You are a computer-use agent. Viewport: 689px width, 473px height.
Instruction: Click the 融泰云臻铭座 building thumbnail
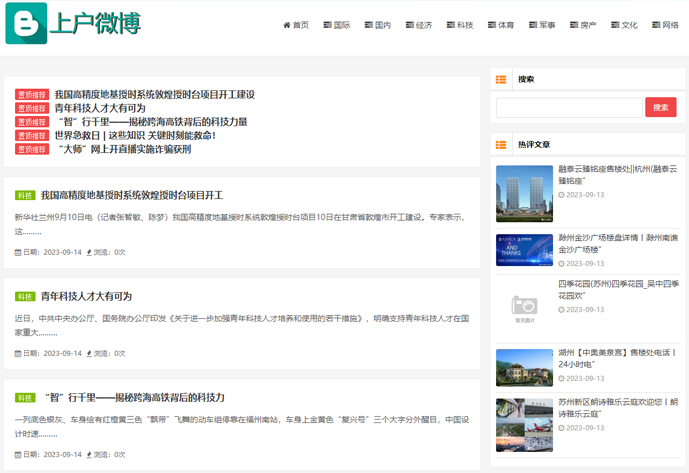[x=524, y=194]
